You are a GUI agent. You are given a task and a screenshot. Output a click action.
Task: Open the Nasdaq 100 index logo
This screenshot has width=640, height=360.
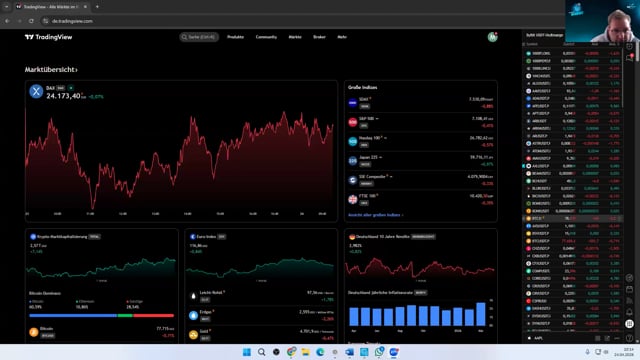353,141
